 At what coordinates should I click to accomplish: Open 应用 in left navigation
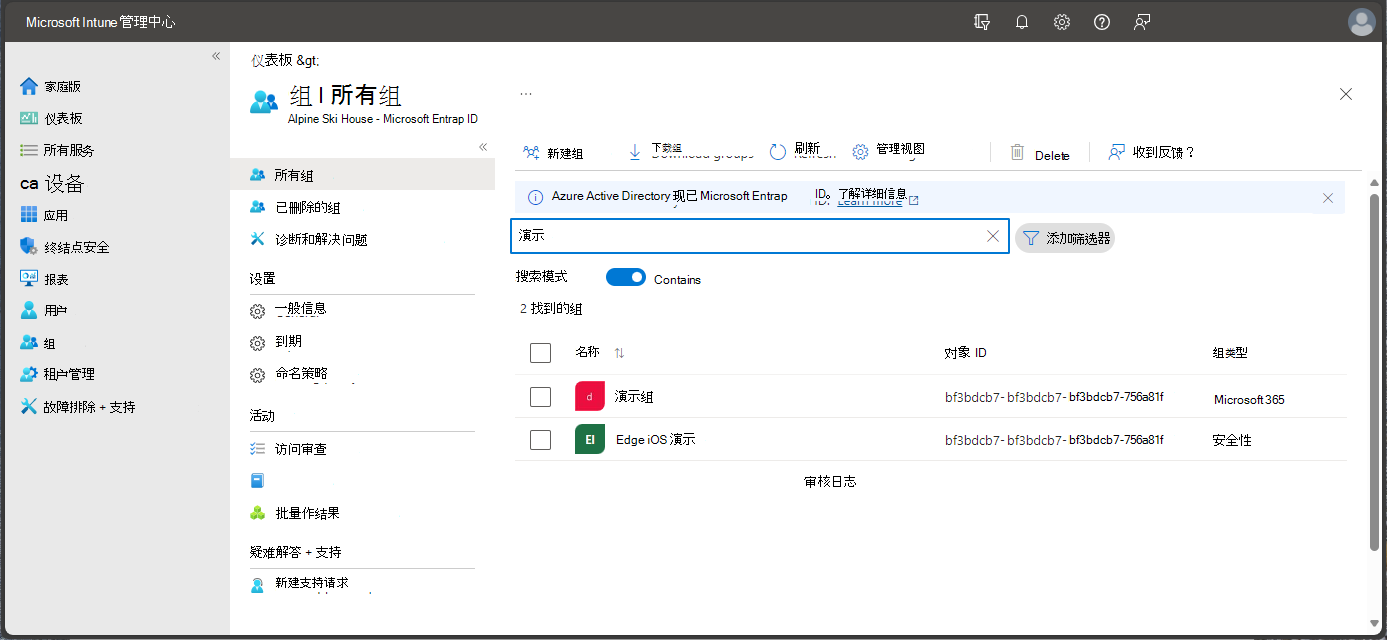coord(44,215)
